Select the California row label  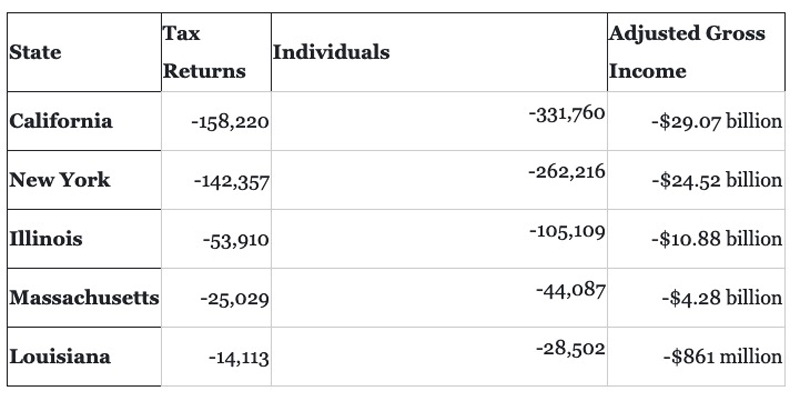tap(61, 121)
